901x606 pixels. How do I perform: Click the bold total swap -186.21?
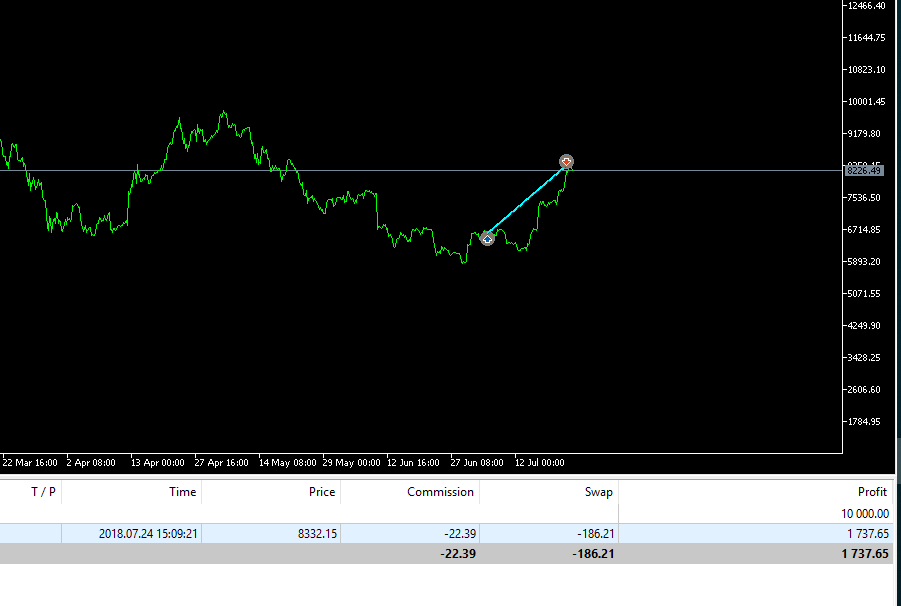[x=591, y=554]
